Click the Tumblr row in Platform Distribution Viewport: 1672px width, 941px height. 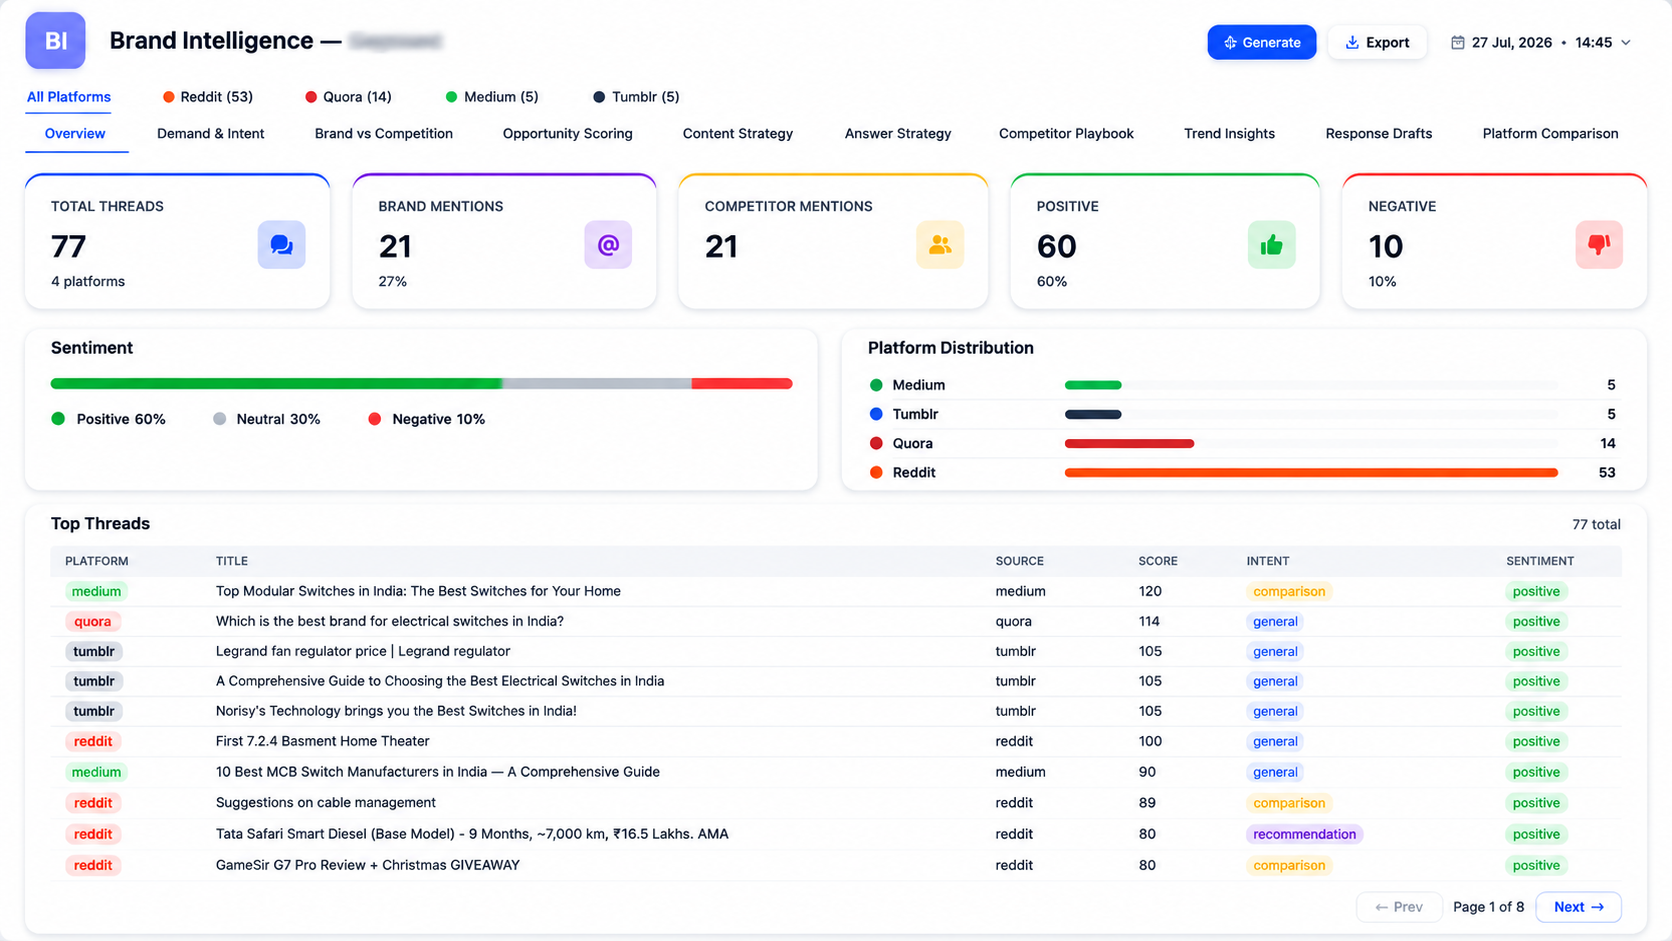pos(1243,414)
